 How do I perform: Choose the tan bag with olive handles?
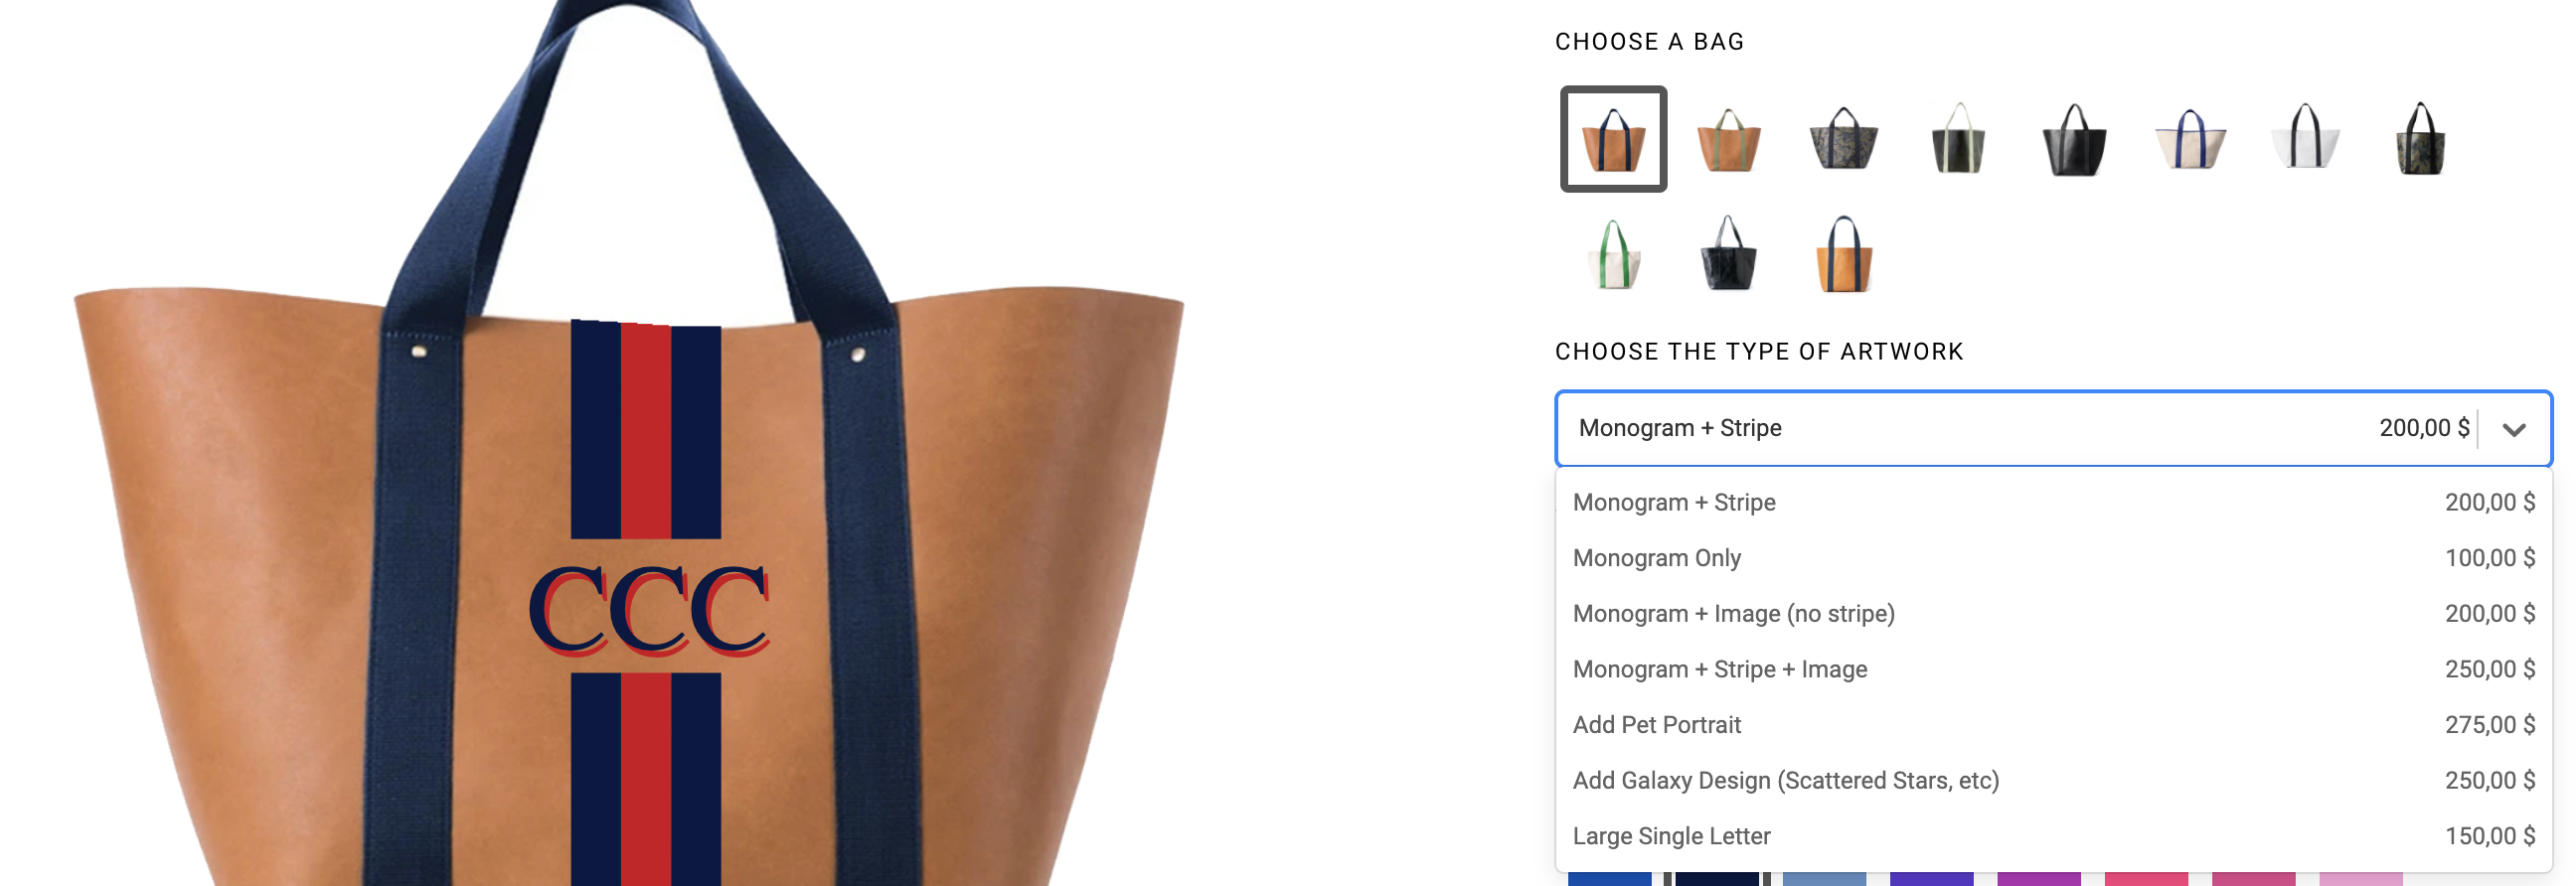1728,139
